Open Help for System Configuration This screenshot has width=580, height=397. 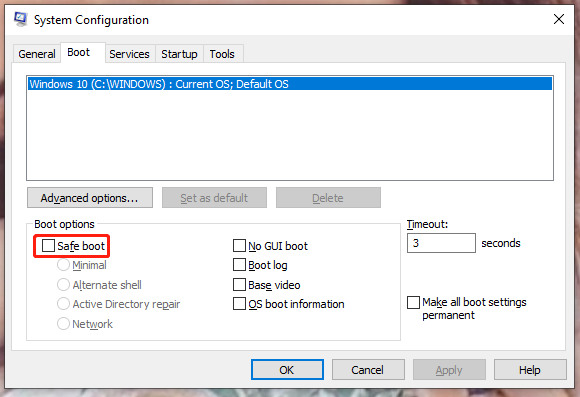[x=530, y=370]
